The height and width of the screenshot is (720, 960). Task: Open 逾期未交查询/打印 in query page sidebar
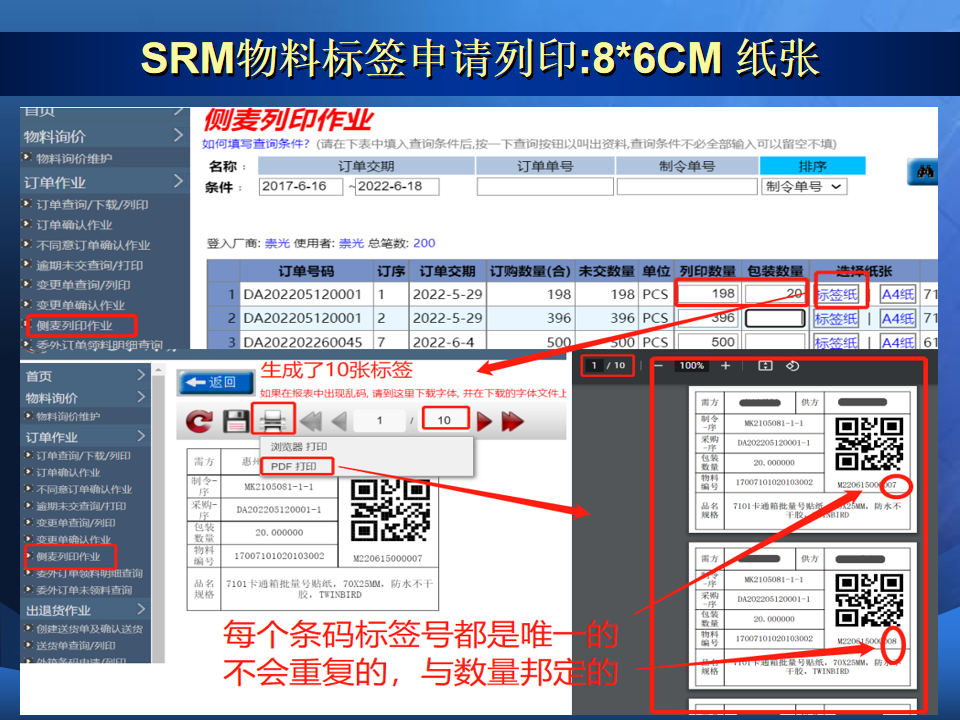coord(89,265)
